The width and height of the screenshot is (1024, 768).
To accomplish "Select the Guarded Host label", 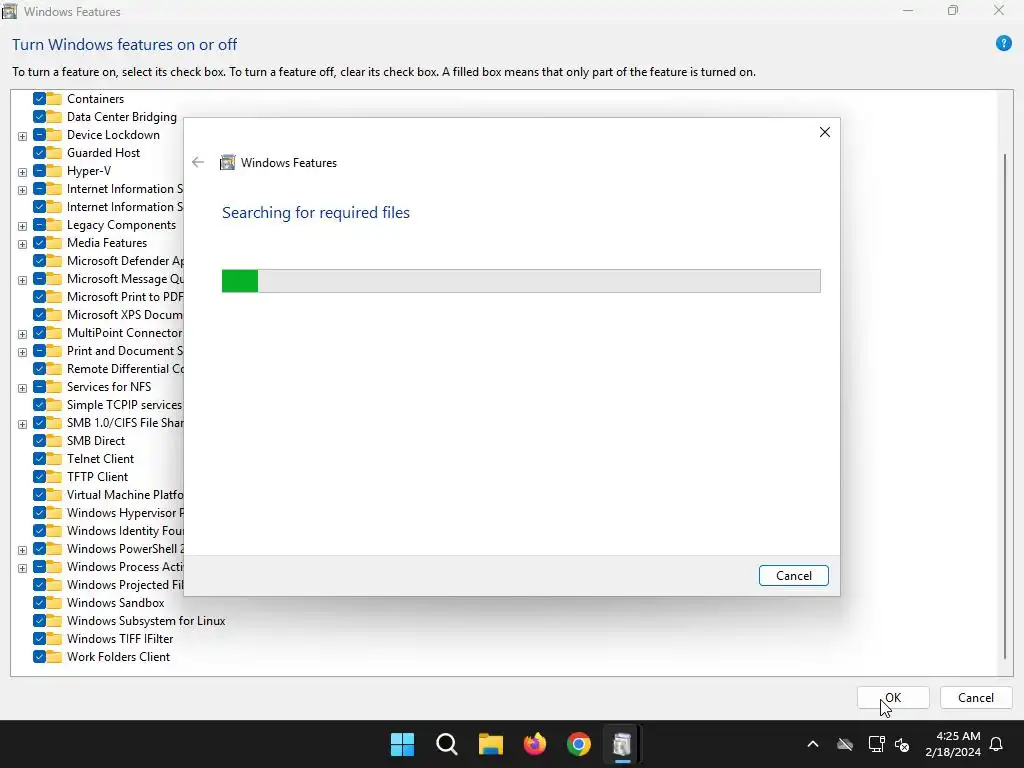I will click(103, 153).
